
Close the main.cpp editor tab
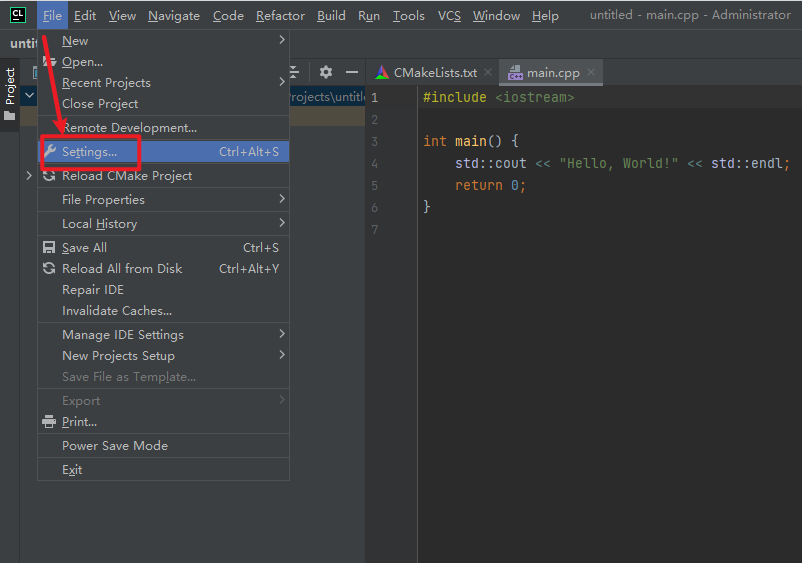[x=590, y=73]
